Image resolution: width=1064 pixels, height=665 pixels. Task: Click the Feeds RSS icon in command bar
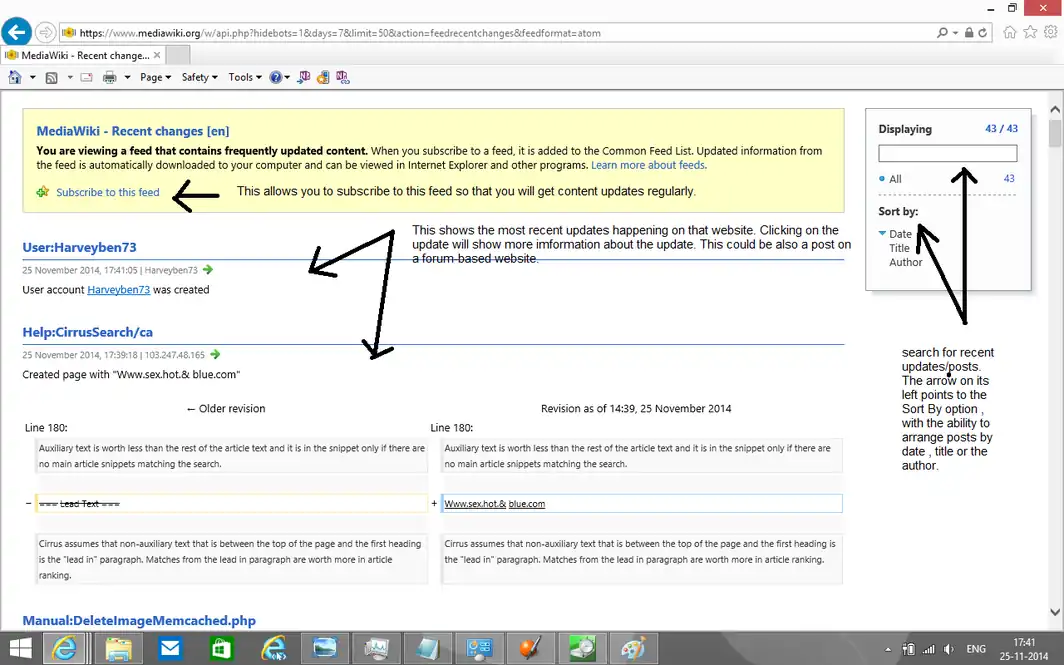click(x=51, y=77)
